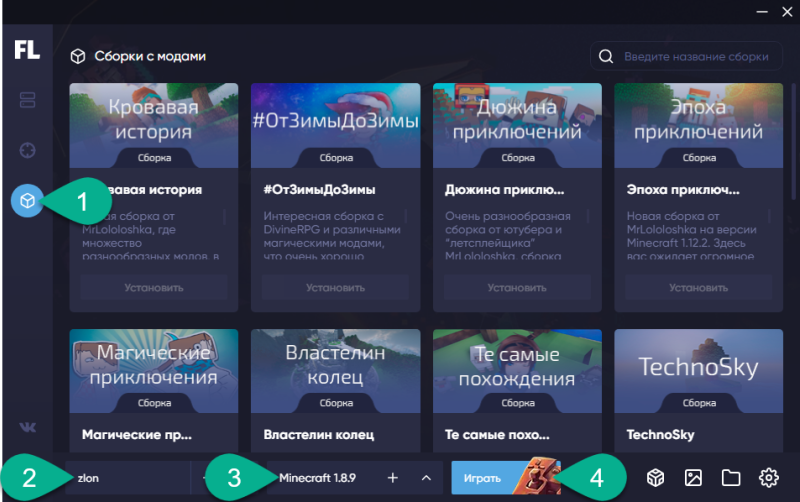
Task: Expand the Minecraft version list chevron
Action: (426, 478)
